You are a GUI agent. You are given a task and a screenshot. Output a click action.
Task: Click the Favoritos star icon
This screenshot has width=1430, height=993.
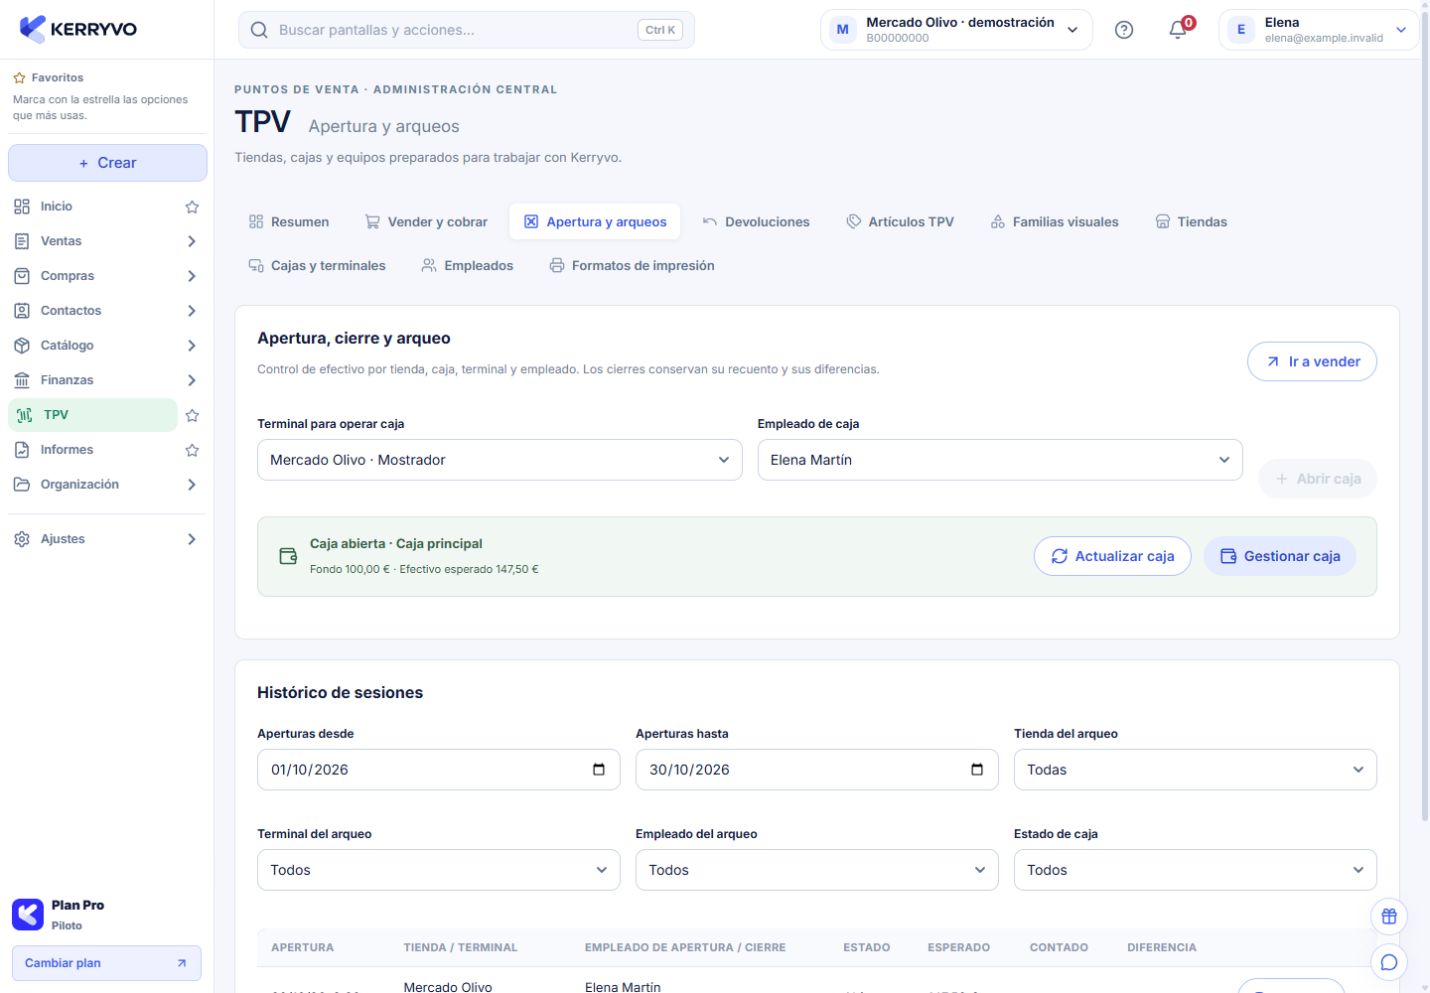pos(19,78)
